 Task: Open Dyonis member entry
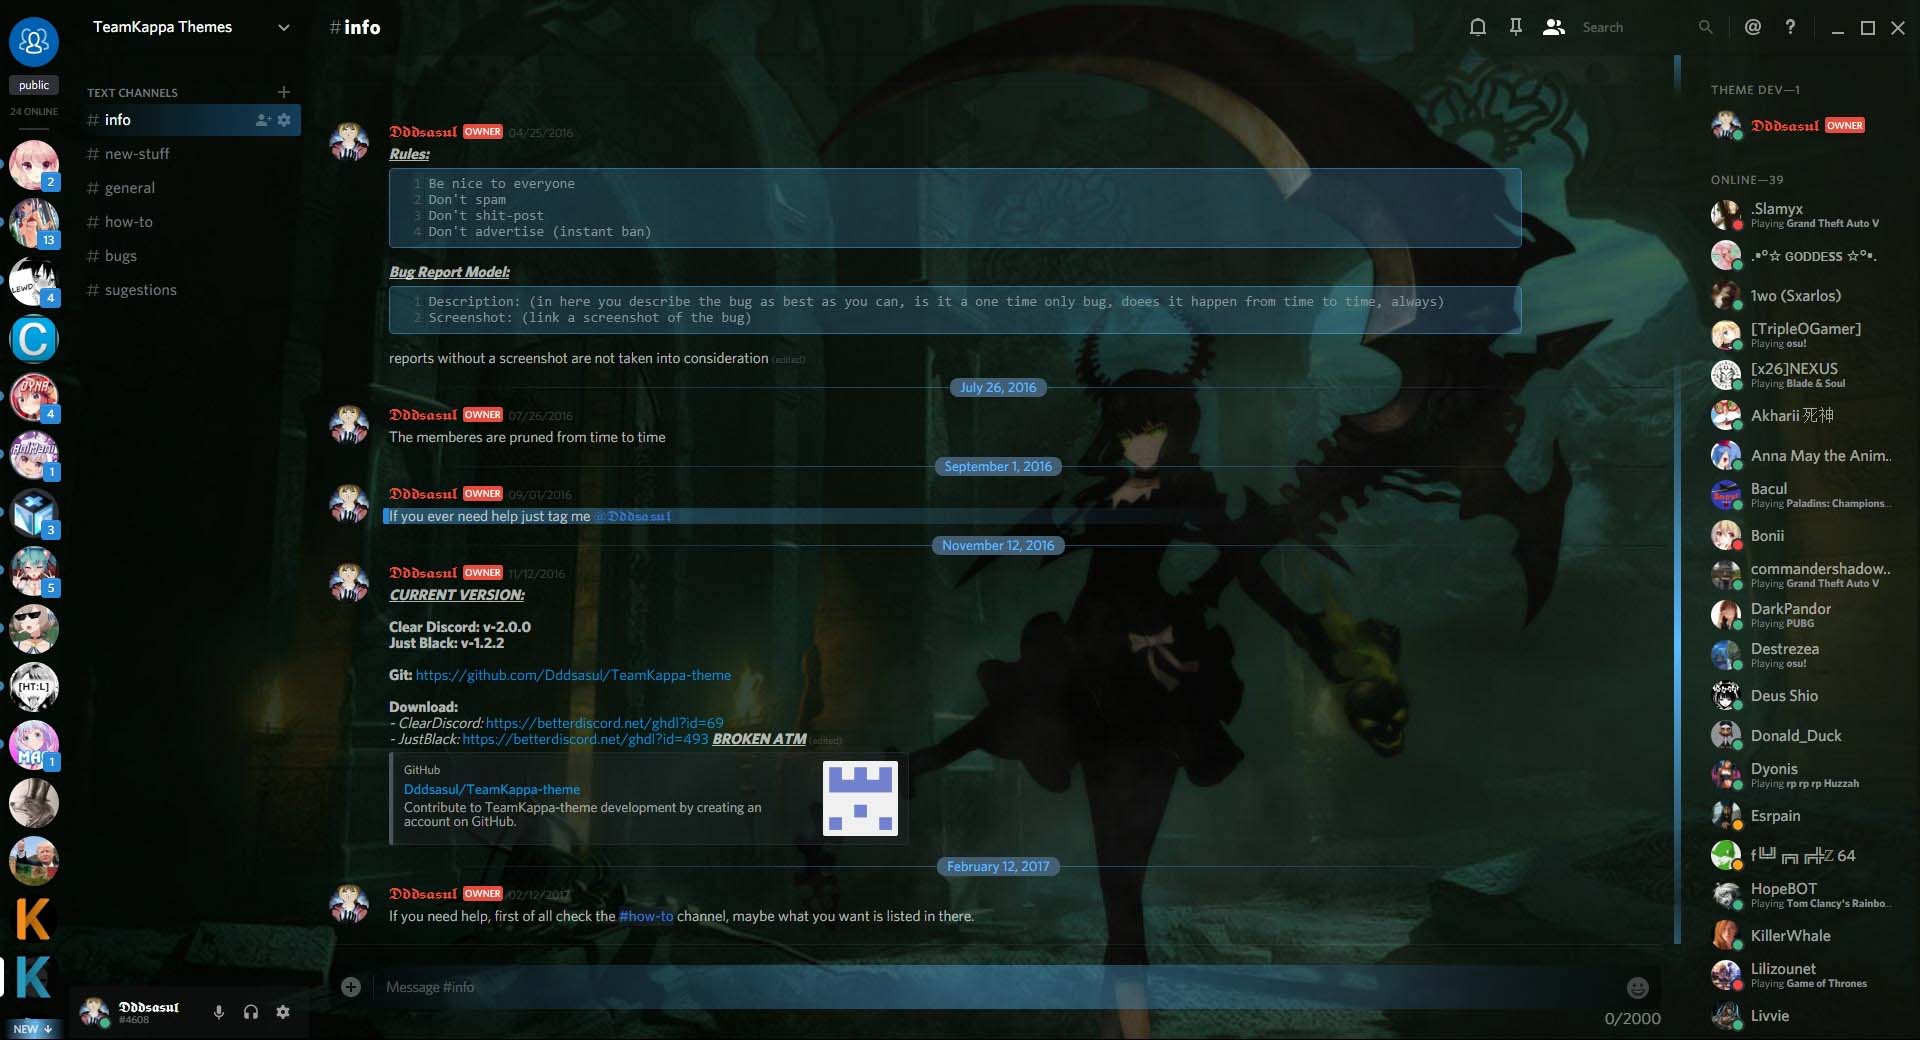coord(1800,775)
